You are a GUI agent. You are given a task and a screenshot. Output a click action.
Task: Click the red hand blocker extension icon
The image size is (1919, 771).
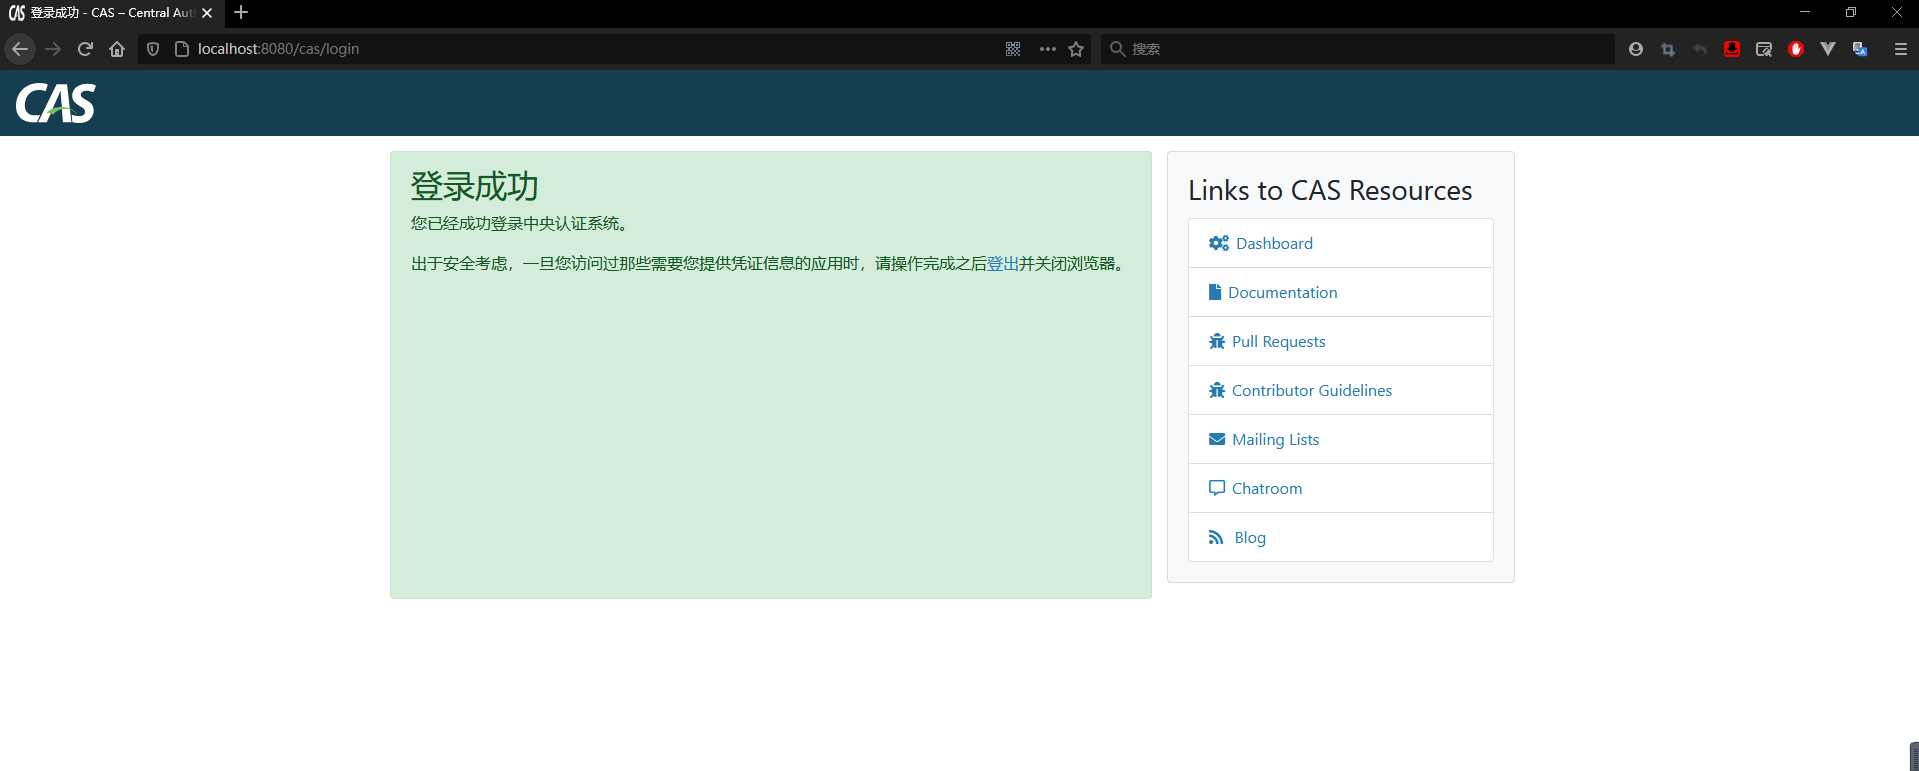[x=1796, y=49]
